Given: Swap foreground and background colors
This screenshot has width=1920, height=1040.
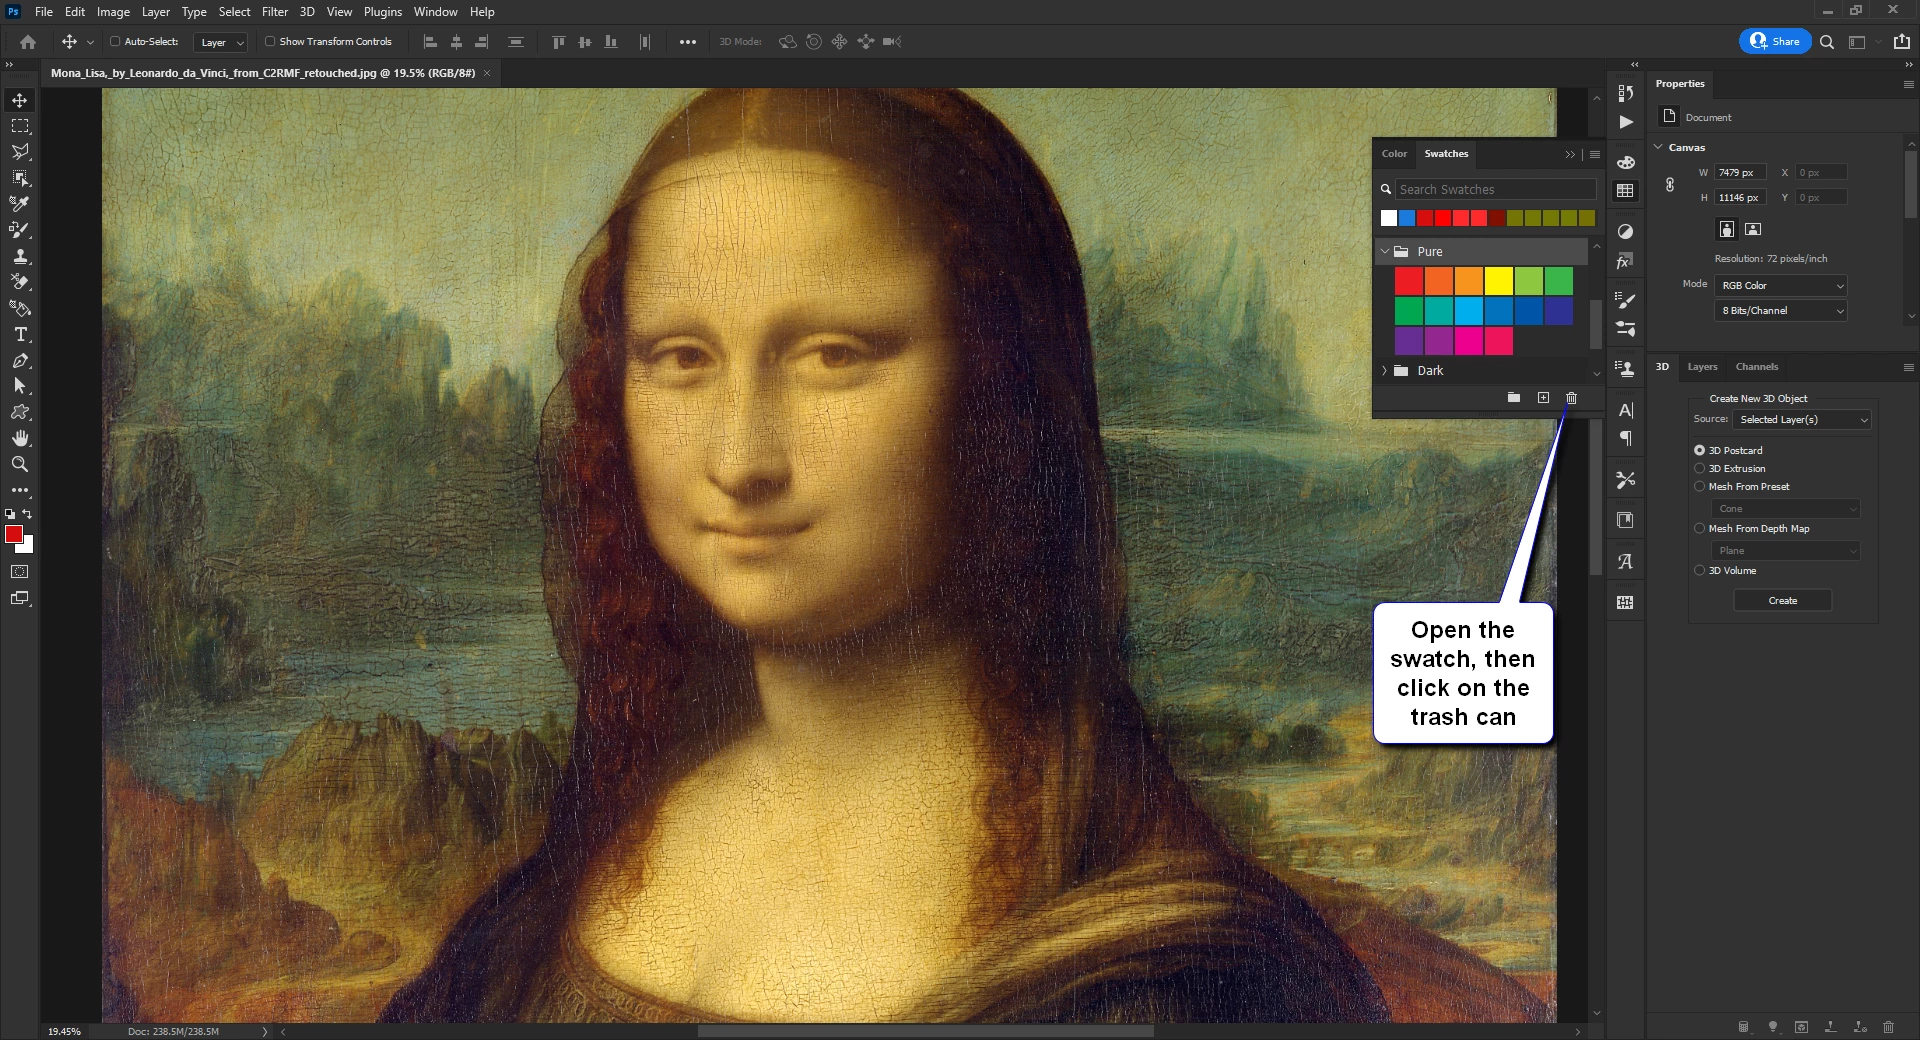Looking at the screenshot, I should coord(27,514).
